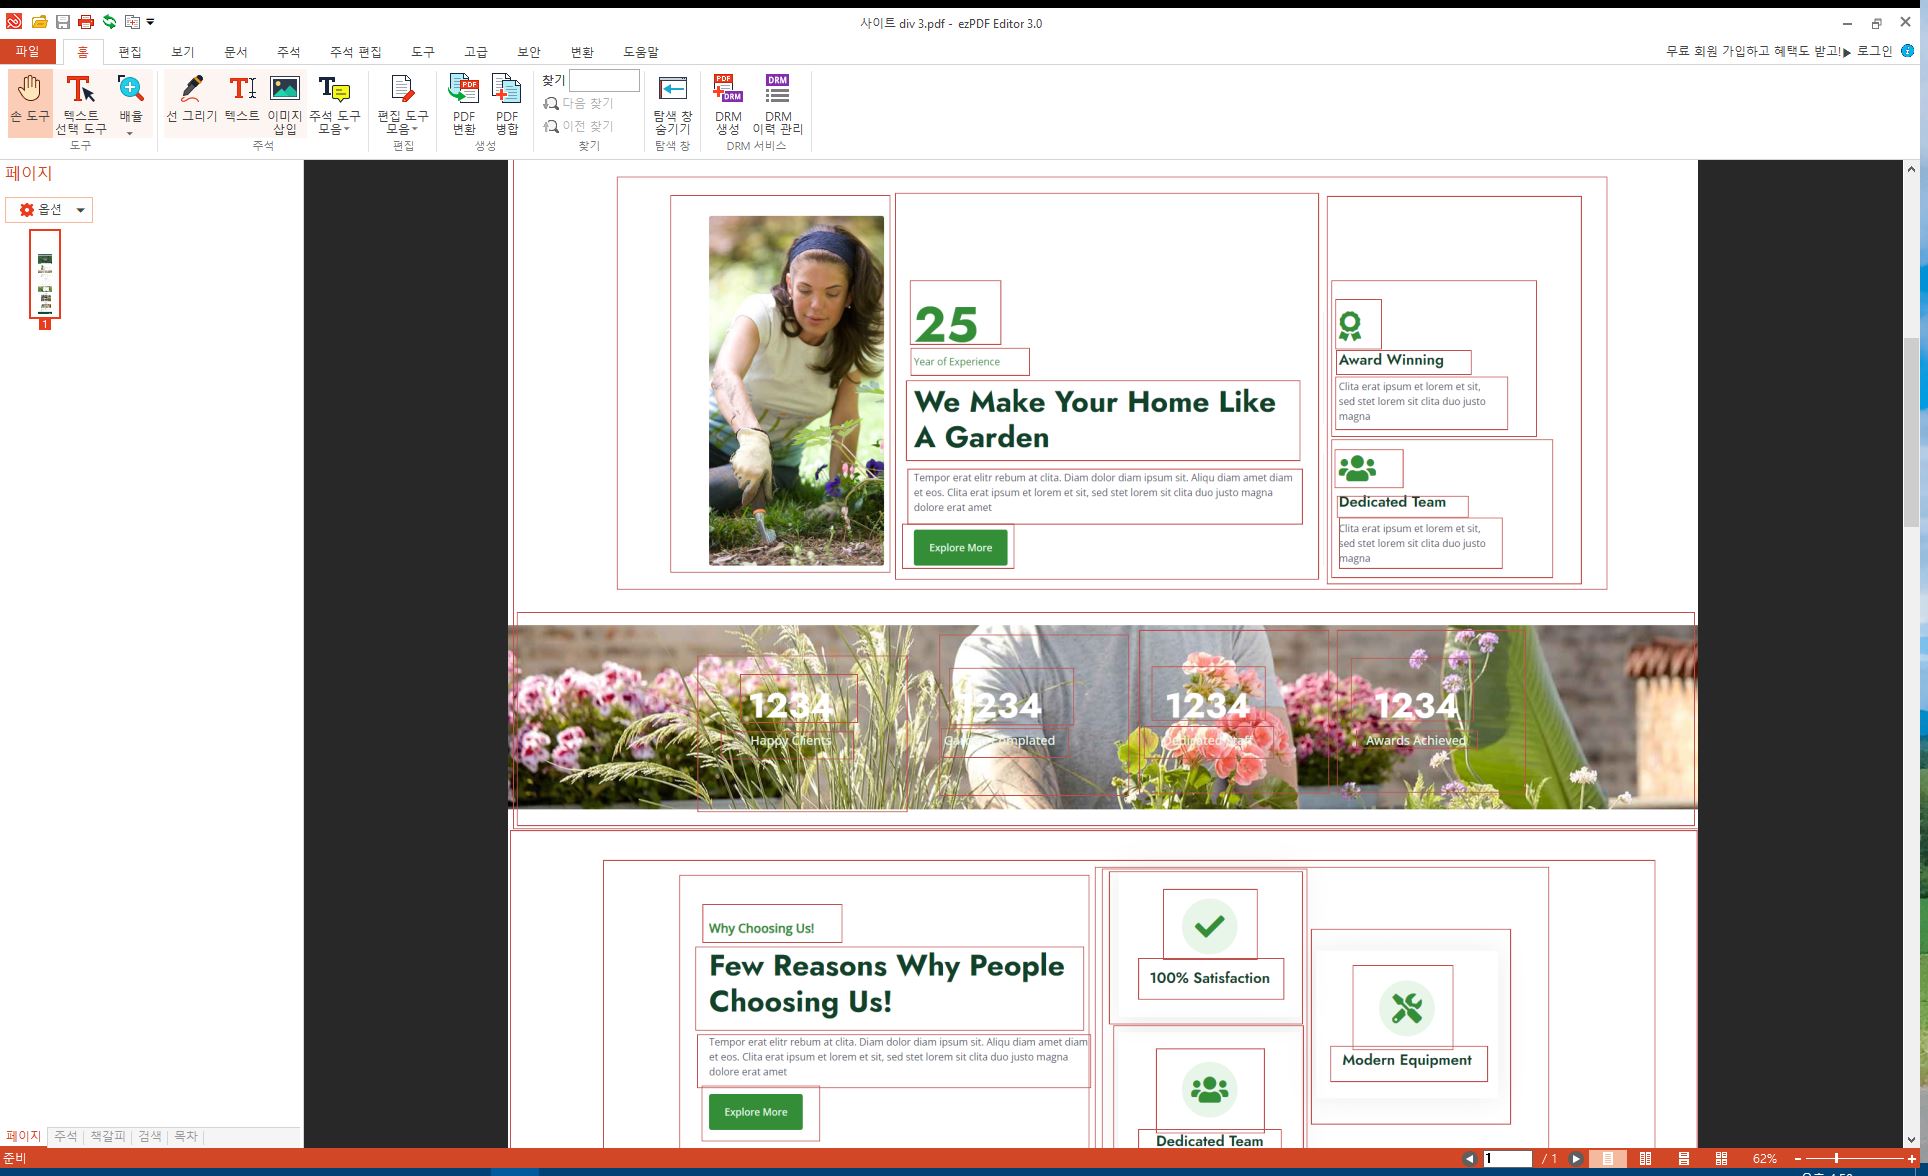
Task: Switch to the 책갈피 panel tab
Action: point(108,1136)
